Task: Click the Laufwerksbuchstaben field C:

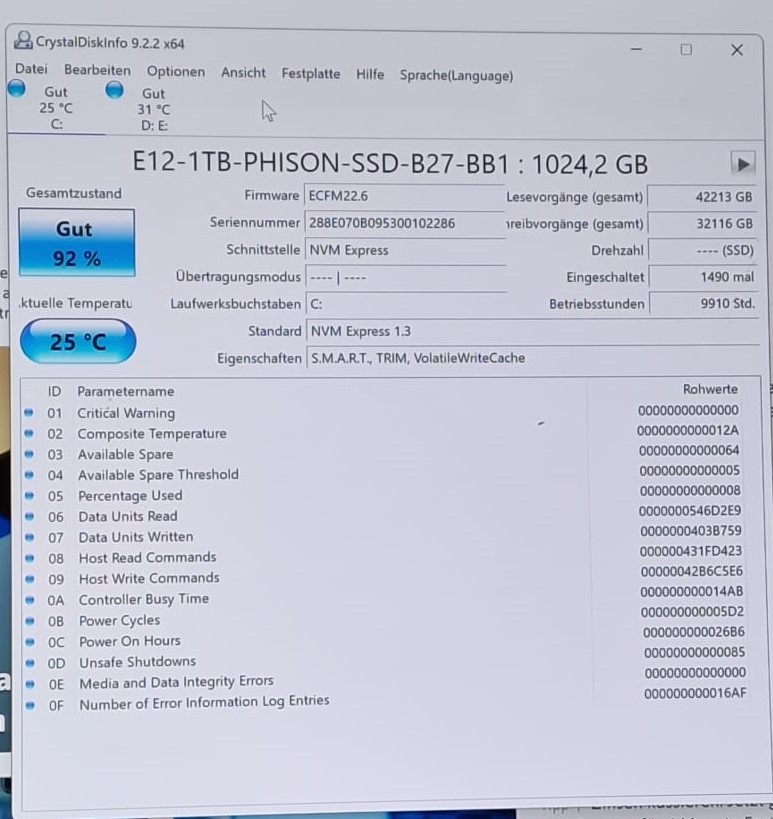Action: (405, 304)
